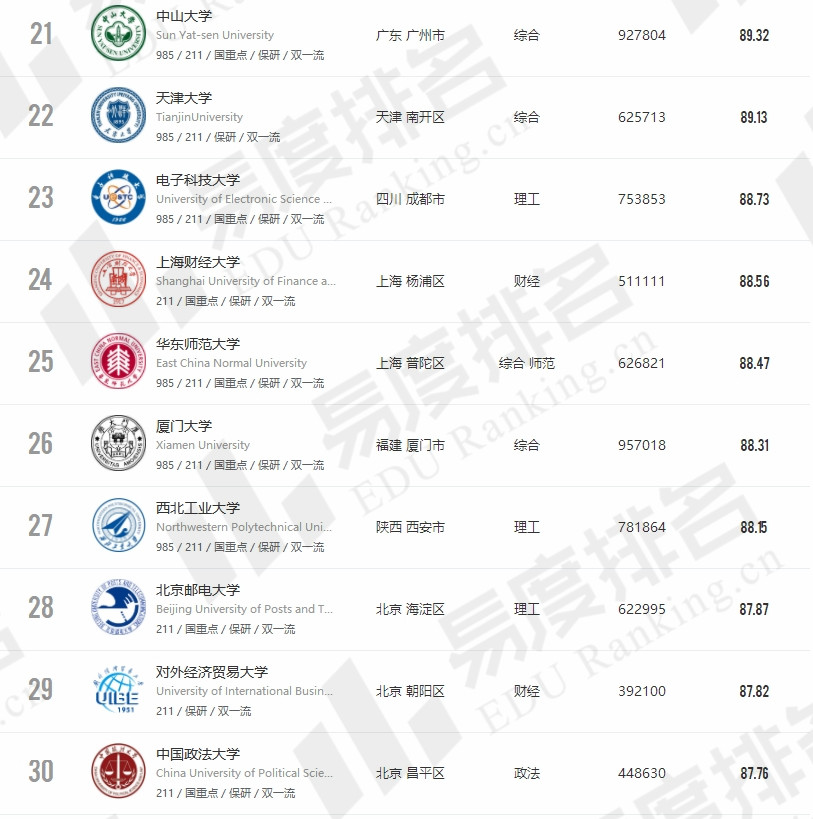Click the rank number 25
This screenshot has height=819, width=813.
point(41,362)
